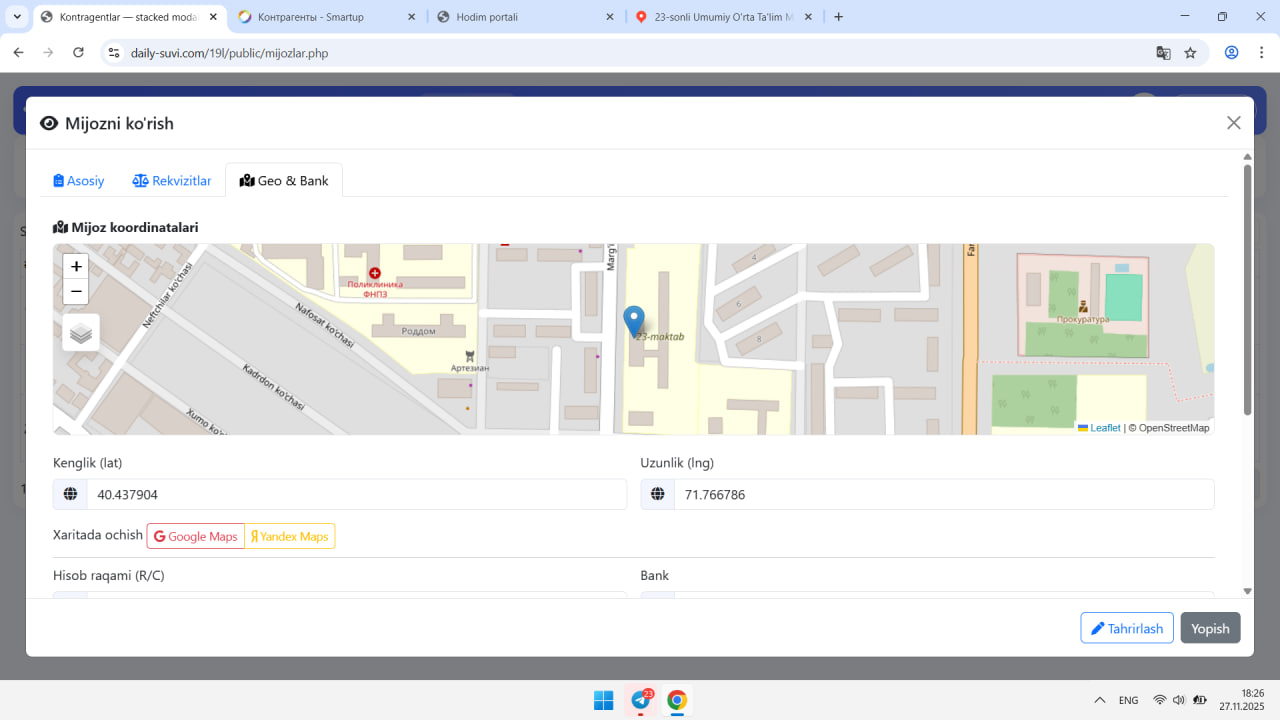Reload the current page

pyautogui.click(x=78, y=53)
